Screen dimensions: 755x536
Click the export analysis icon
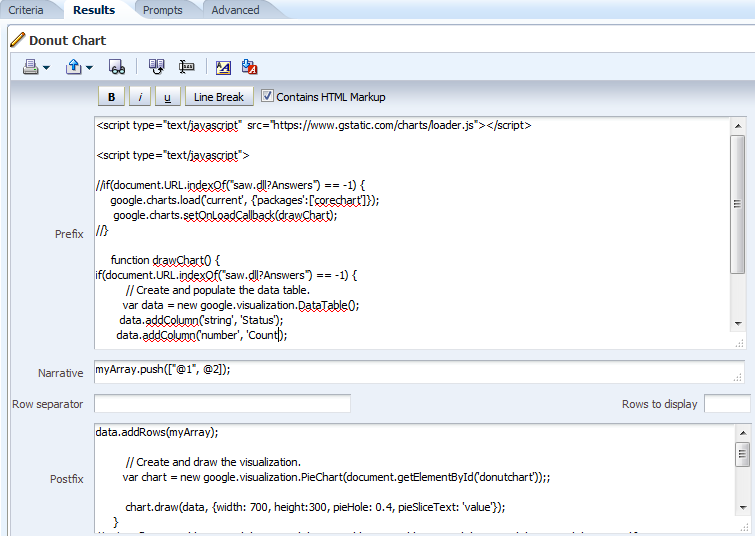coord(74,67)
